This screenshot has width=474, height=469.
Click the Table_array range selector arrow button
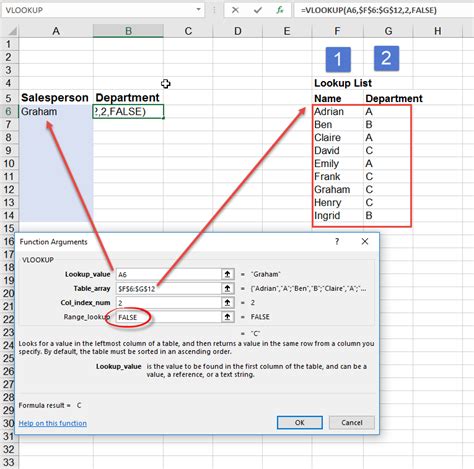tap(227, 288)
